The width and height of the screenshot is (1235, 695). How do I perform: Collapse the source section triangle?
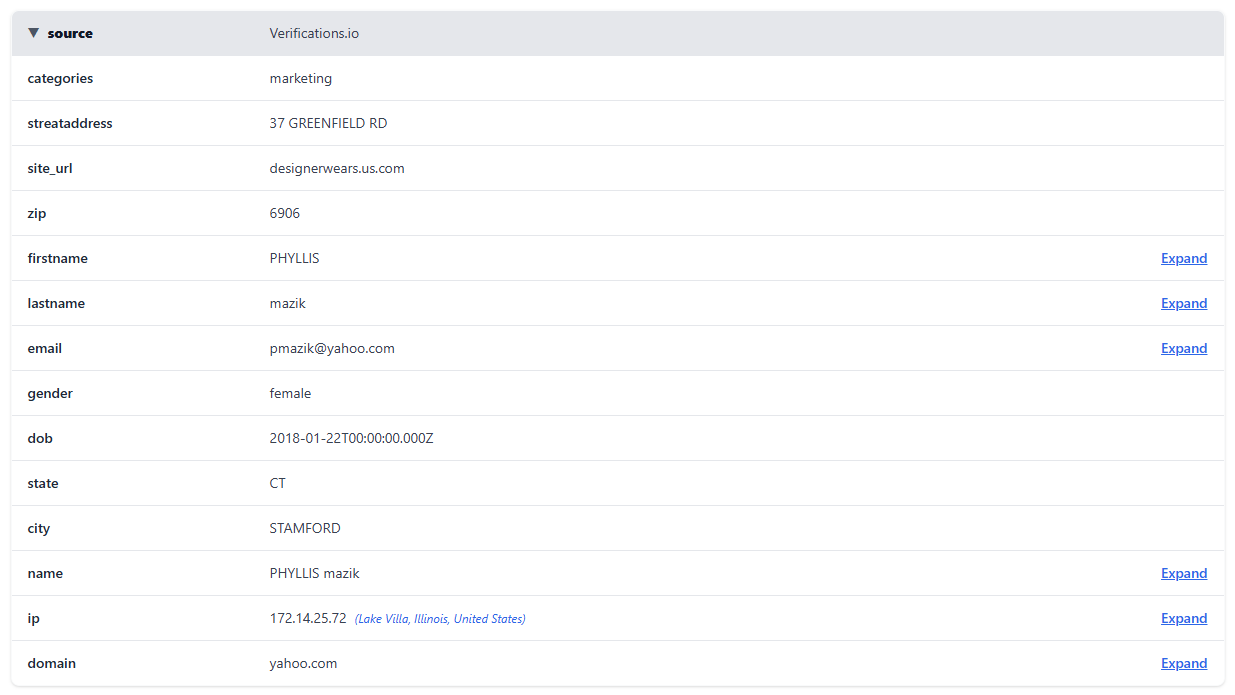tap(34, 33)
